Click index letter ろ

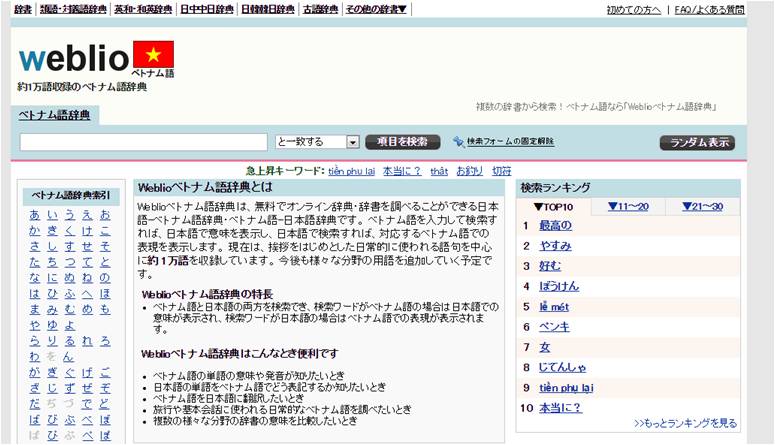105,341
